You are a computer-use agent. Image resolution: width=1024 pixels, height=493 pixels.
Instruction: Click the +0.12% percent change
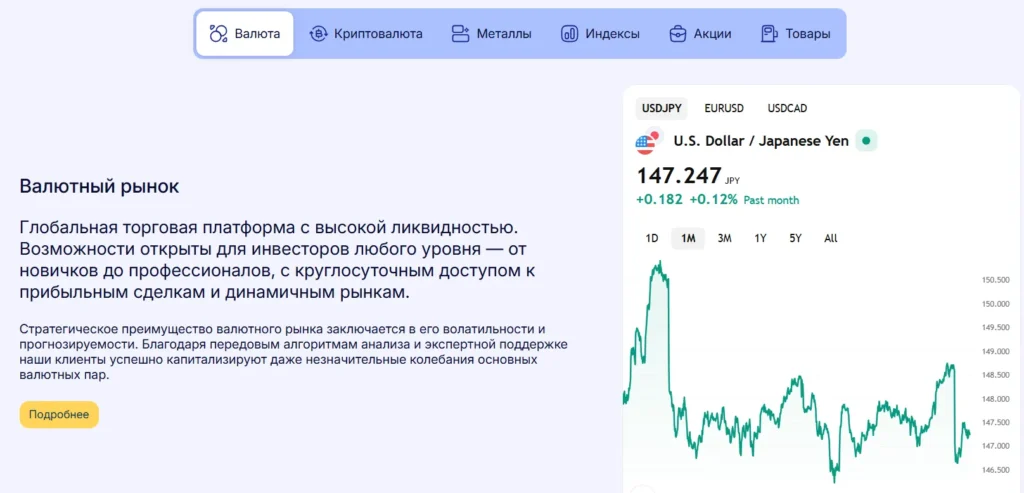point(713,200)
